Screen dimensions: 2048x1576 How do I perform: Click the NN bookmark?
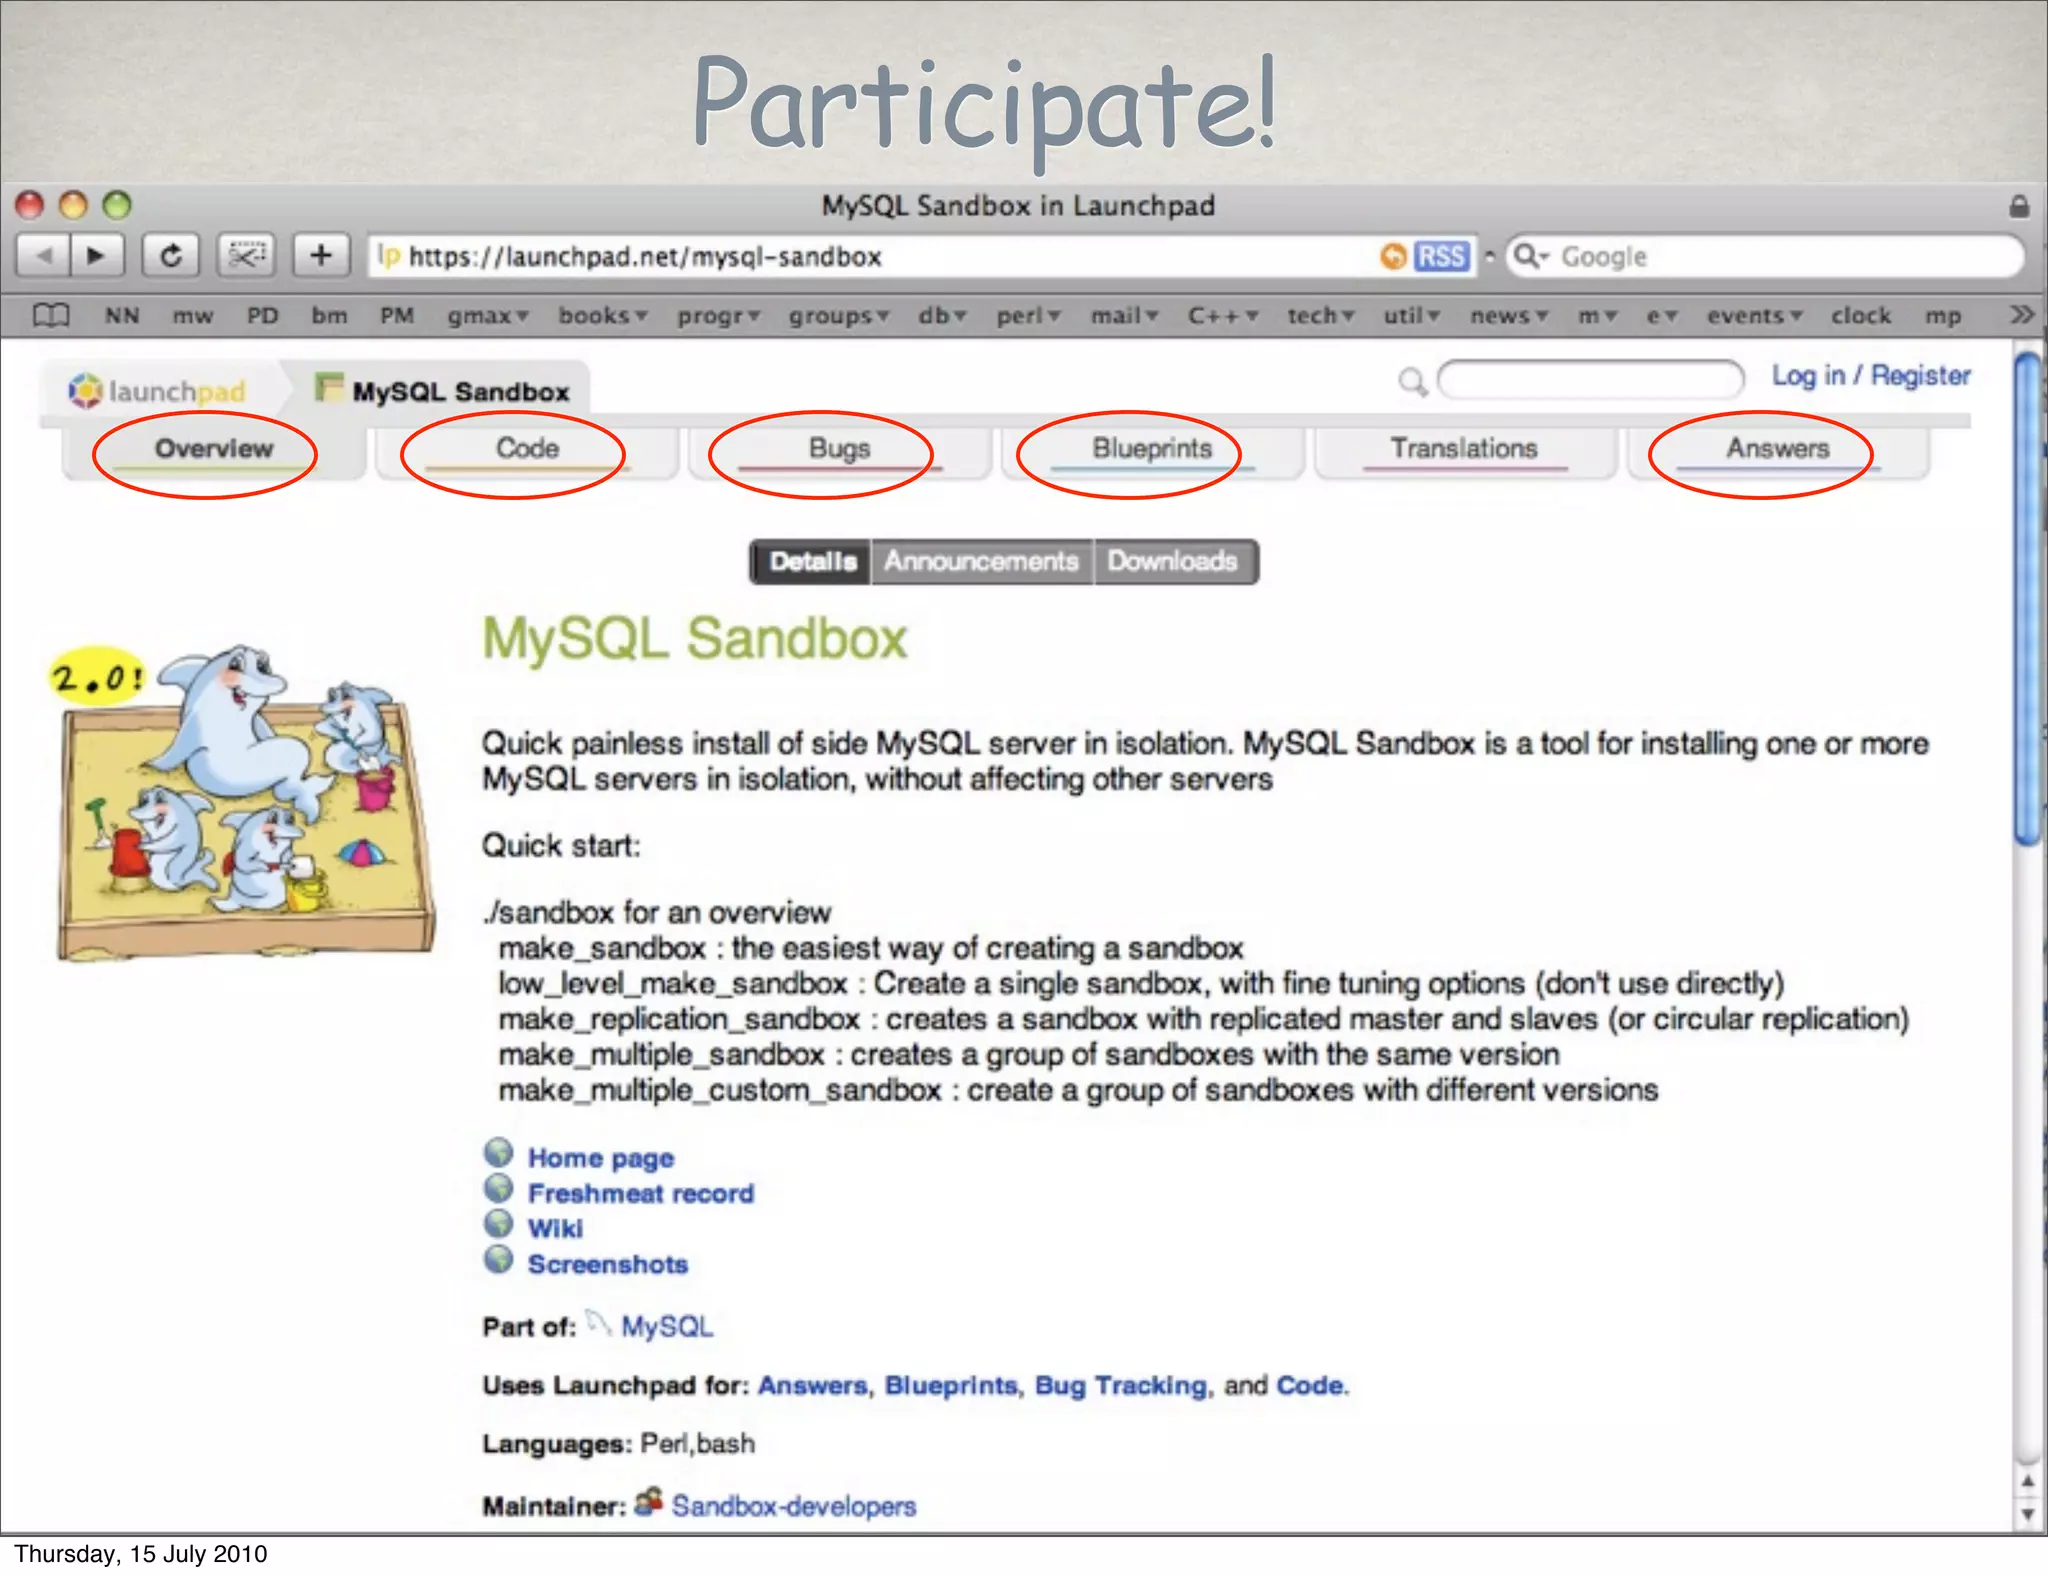click(122, 316)
